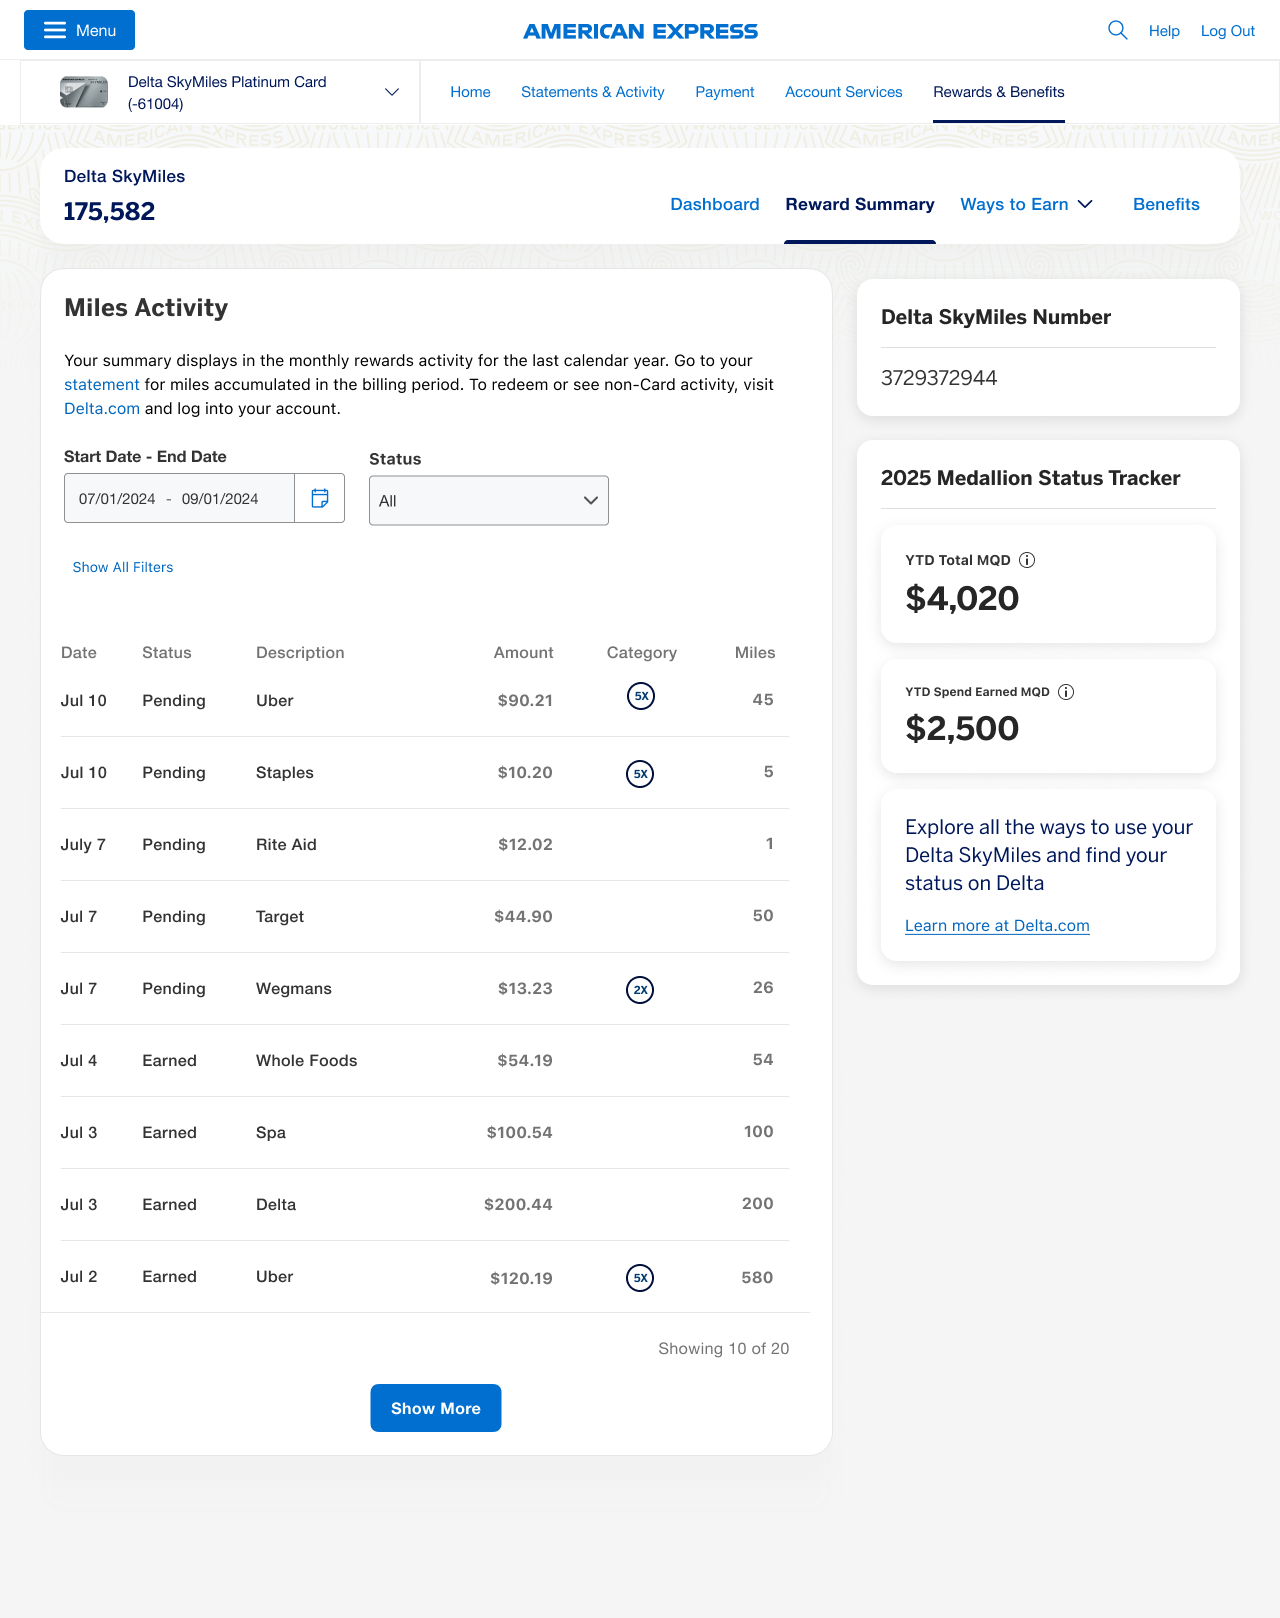Click the American Express logo
This screenshot has width=1280, height=1618.
point(640,31)
